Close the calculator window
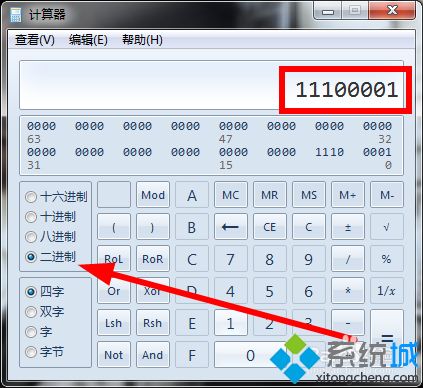The width and height of the screenshot is (423, 388). pyautogui.click(x=392, y=11)
